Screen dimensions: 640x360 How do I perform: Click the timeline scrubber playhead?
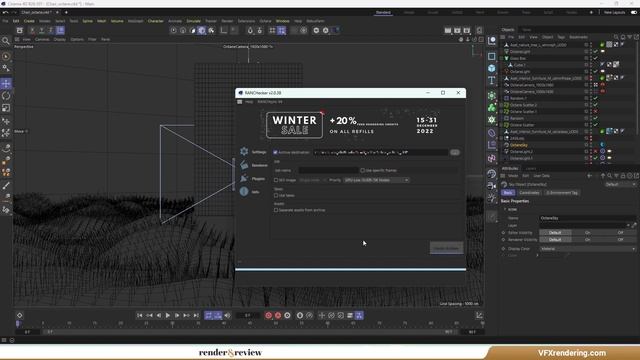(18, 324)
